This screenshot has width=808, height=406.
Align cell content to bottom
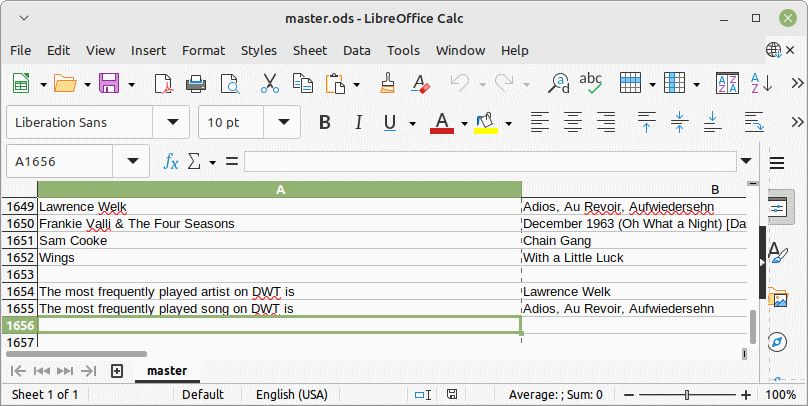coord(713,123)
